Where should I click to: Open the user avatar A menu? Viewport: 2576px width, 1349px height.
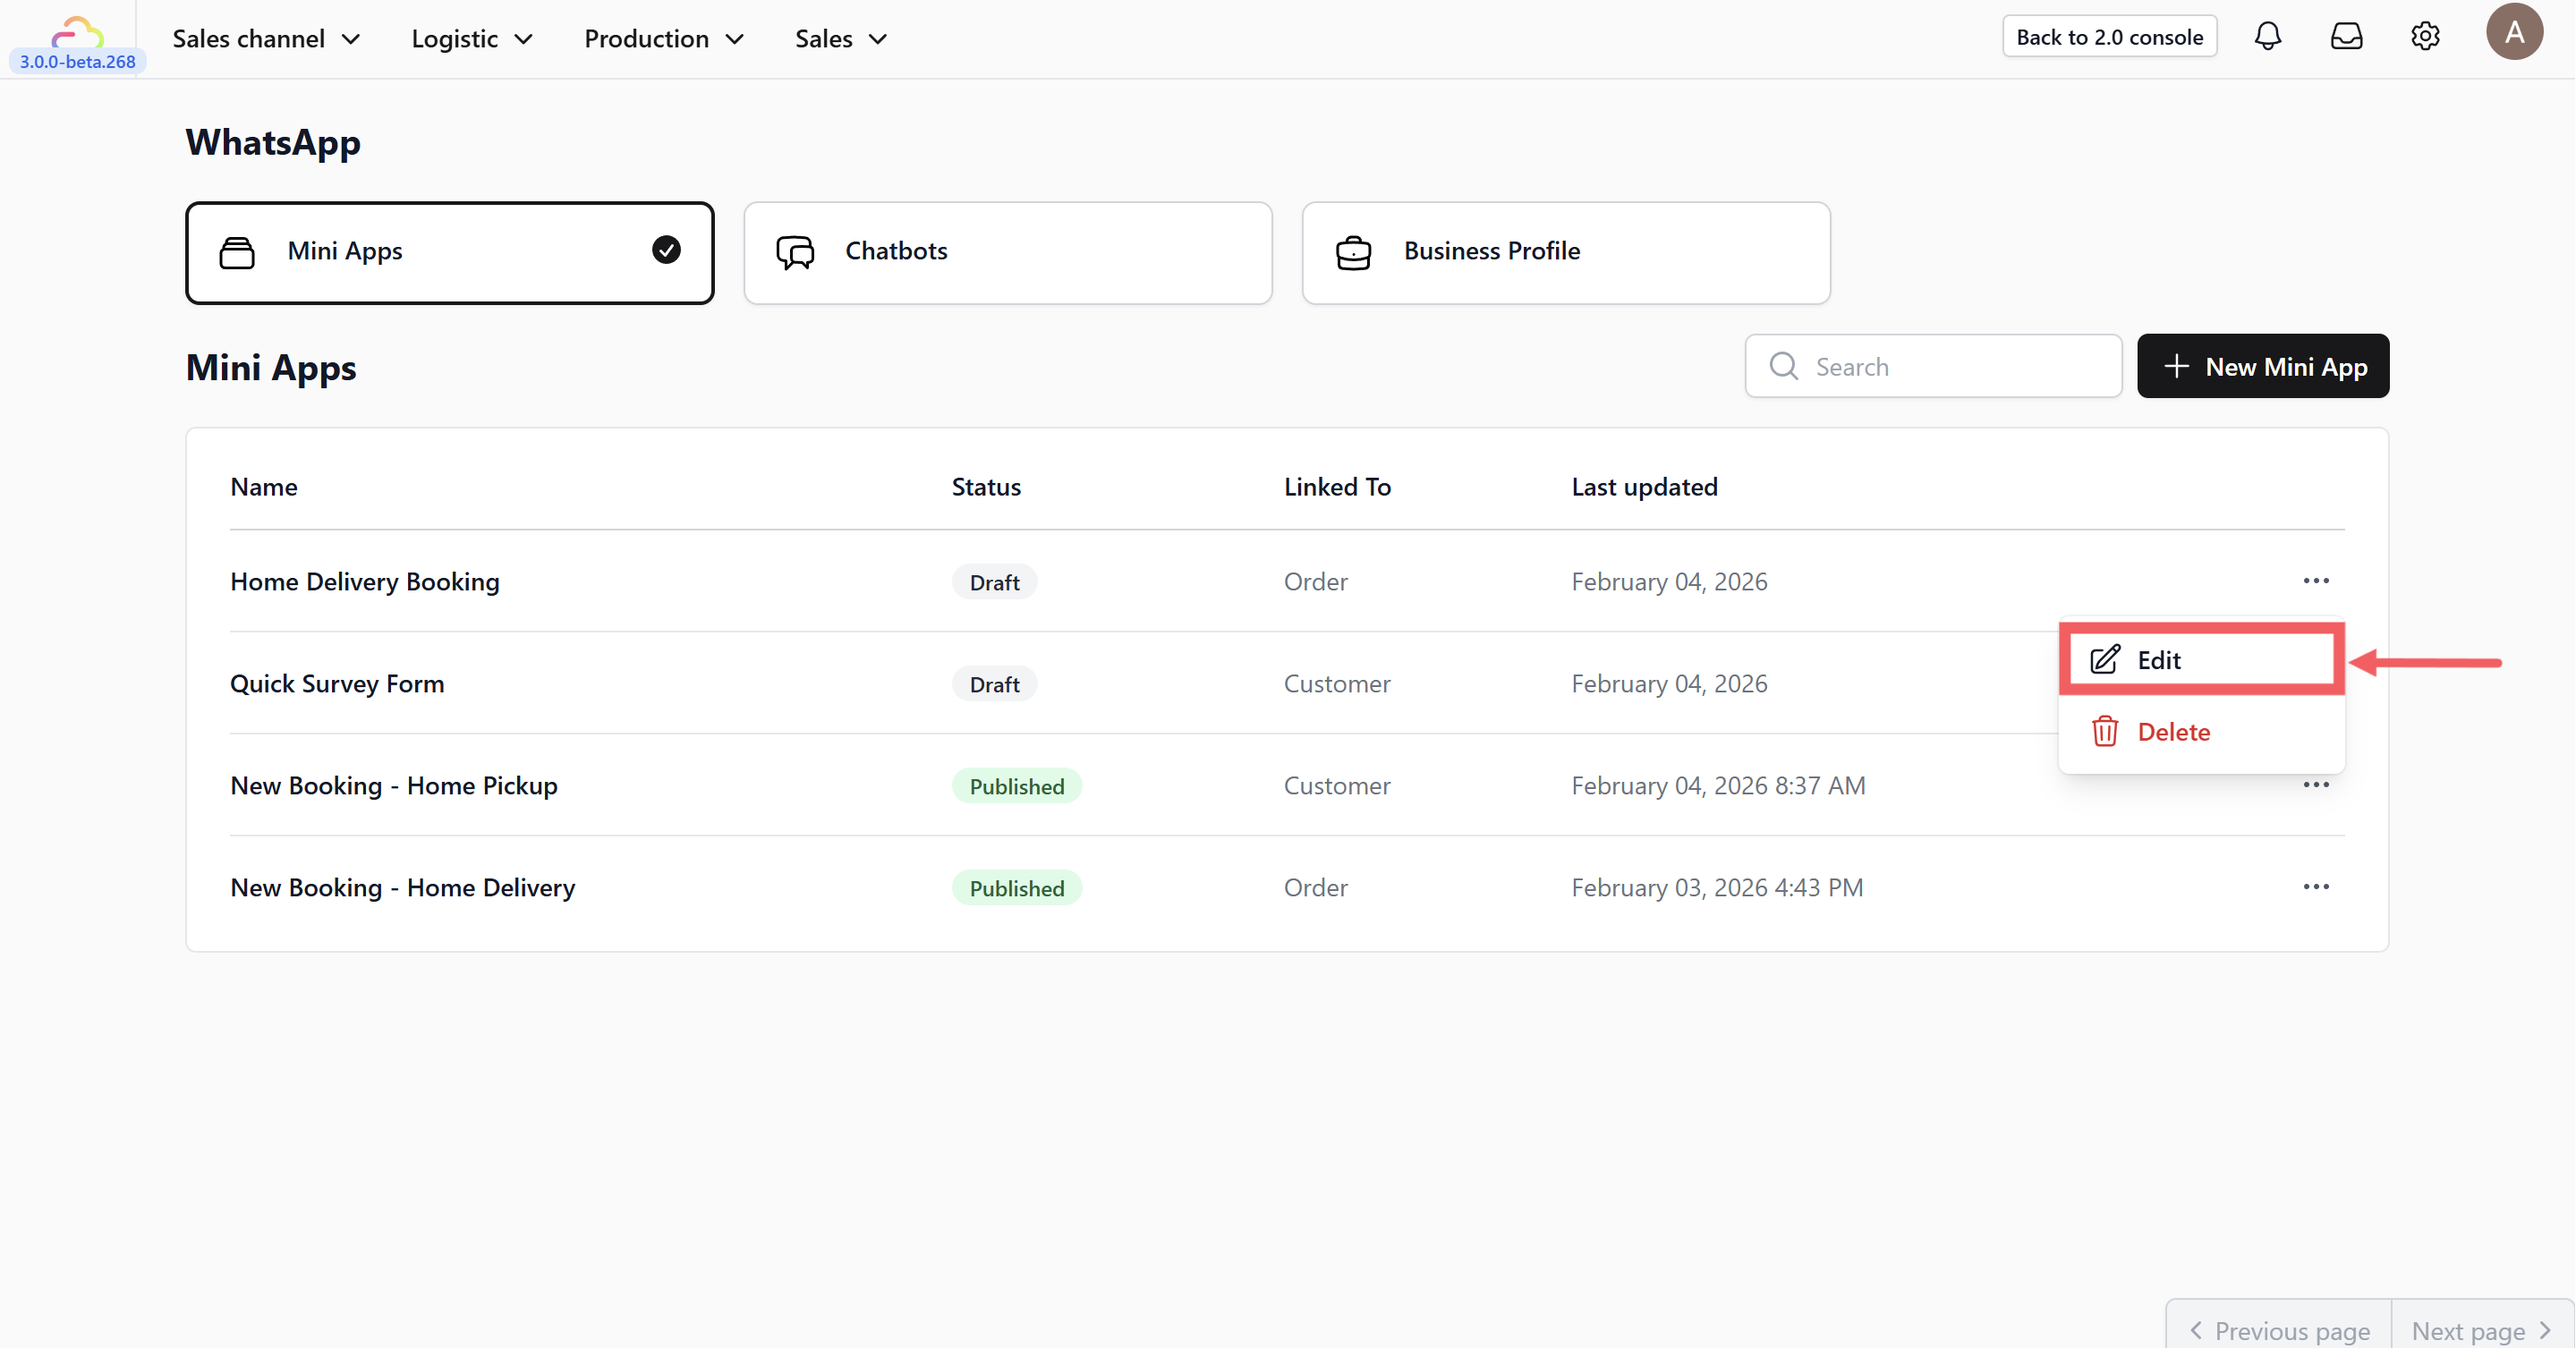pyautogui.click(x=2514, y=32)
